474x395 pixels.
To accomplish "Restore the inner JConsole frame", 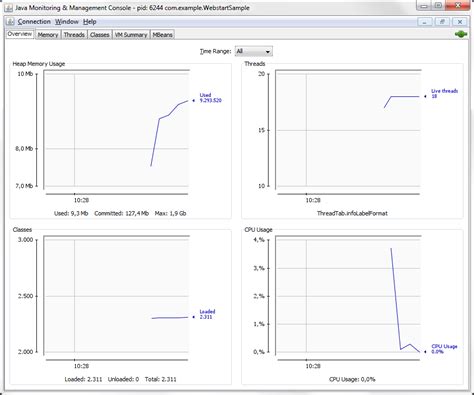I will 442,22.
